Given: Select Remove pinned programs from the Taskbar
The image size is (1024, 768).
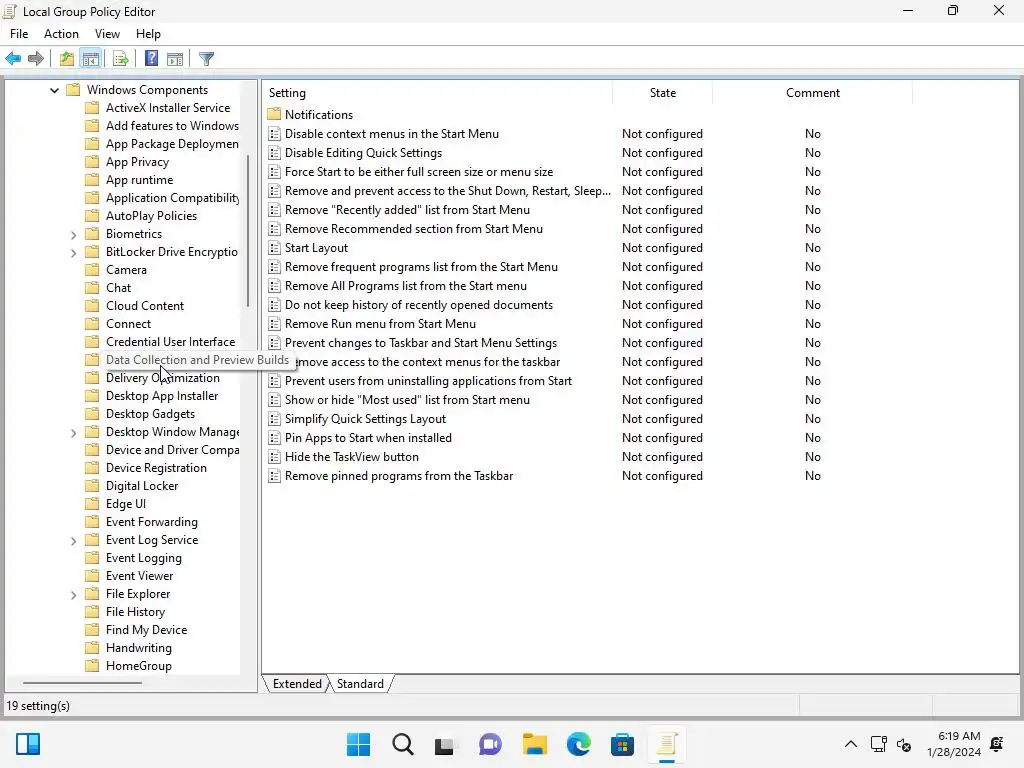Looking at the screenshot, I should [399, 476].
